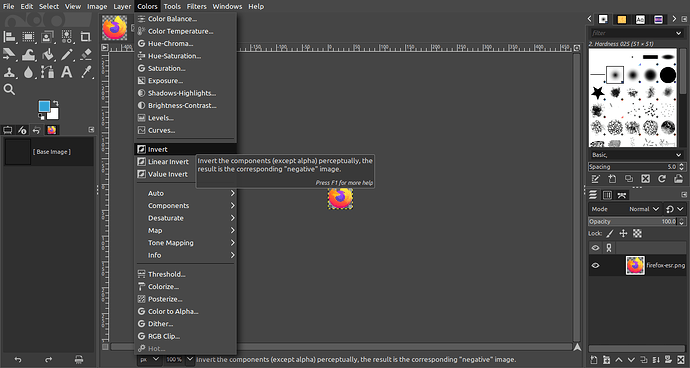690x368 pixels.
Task: Open Brightness-Contrast from the Colors menu
Action: click(x=185, y=105)
